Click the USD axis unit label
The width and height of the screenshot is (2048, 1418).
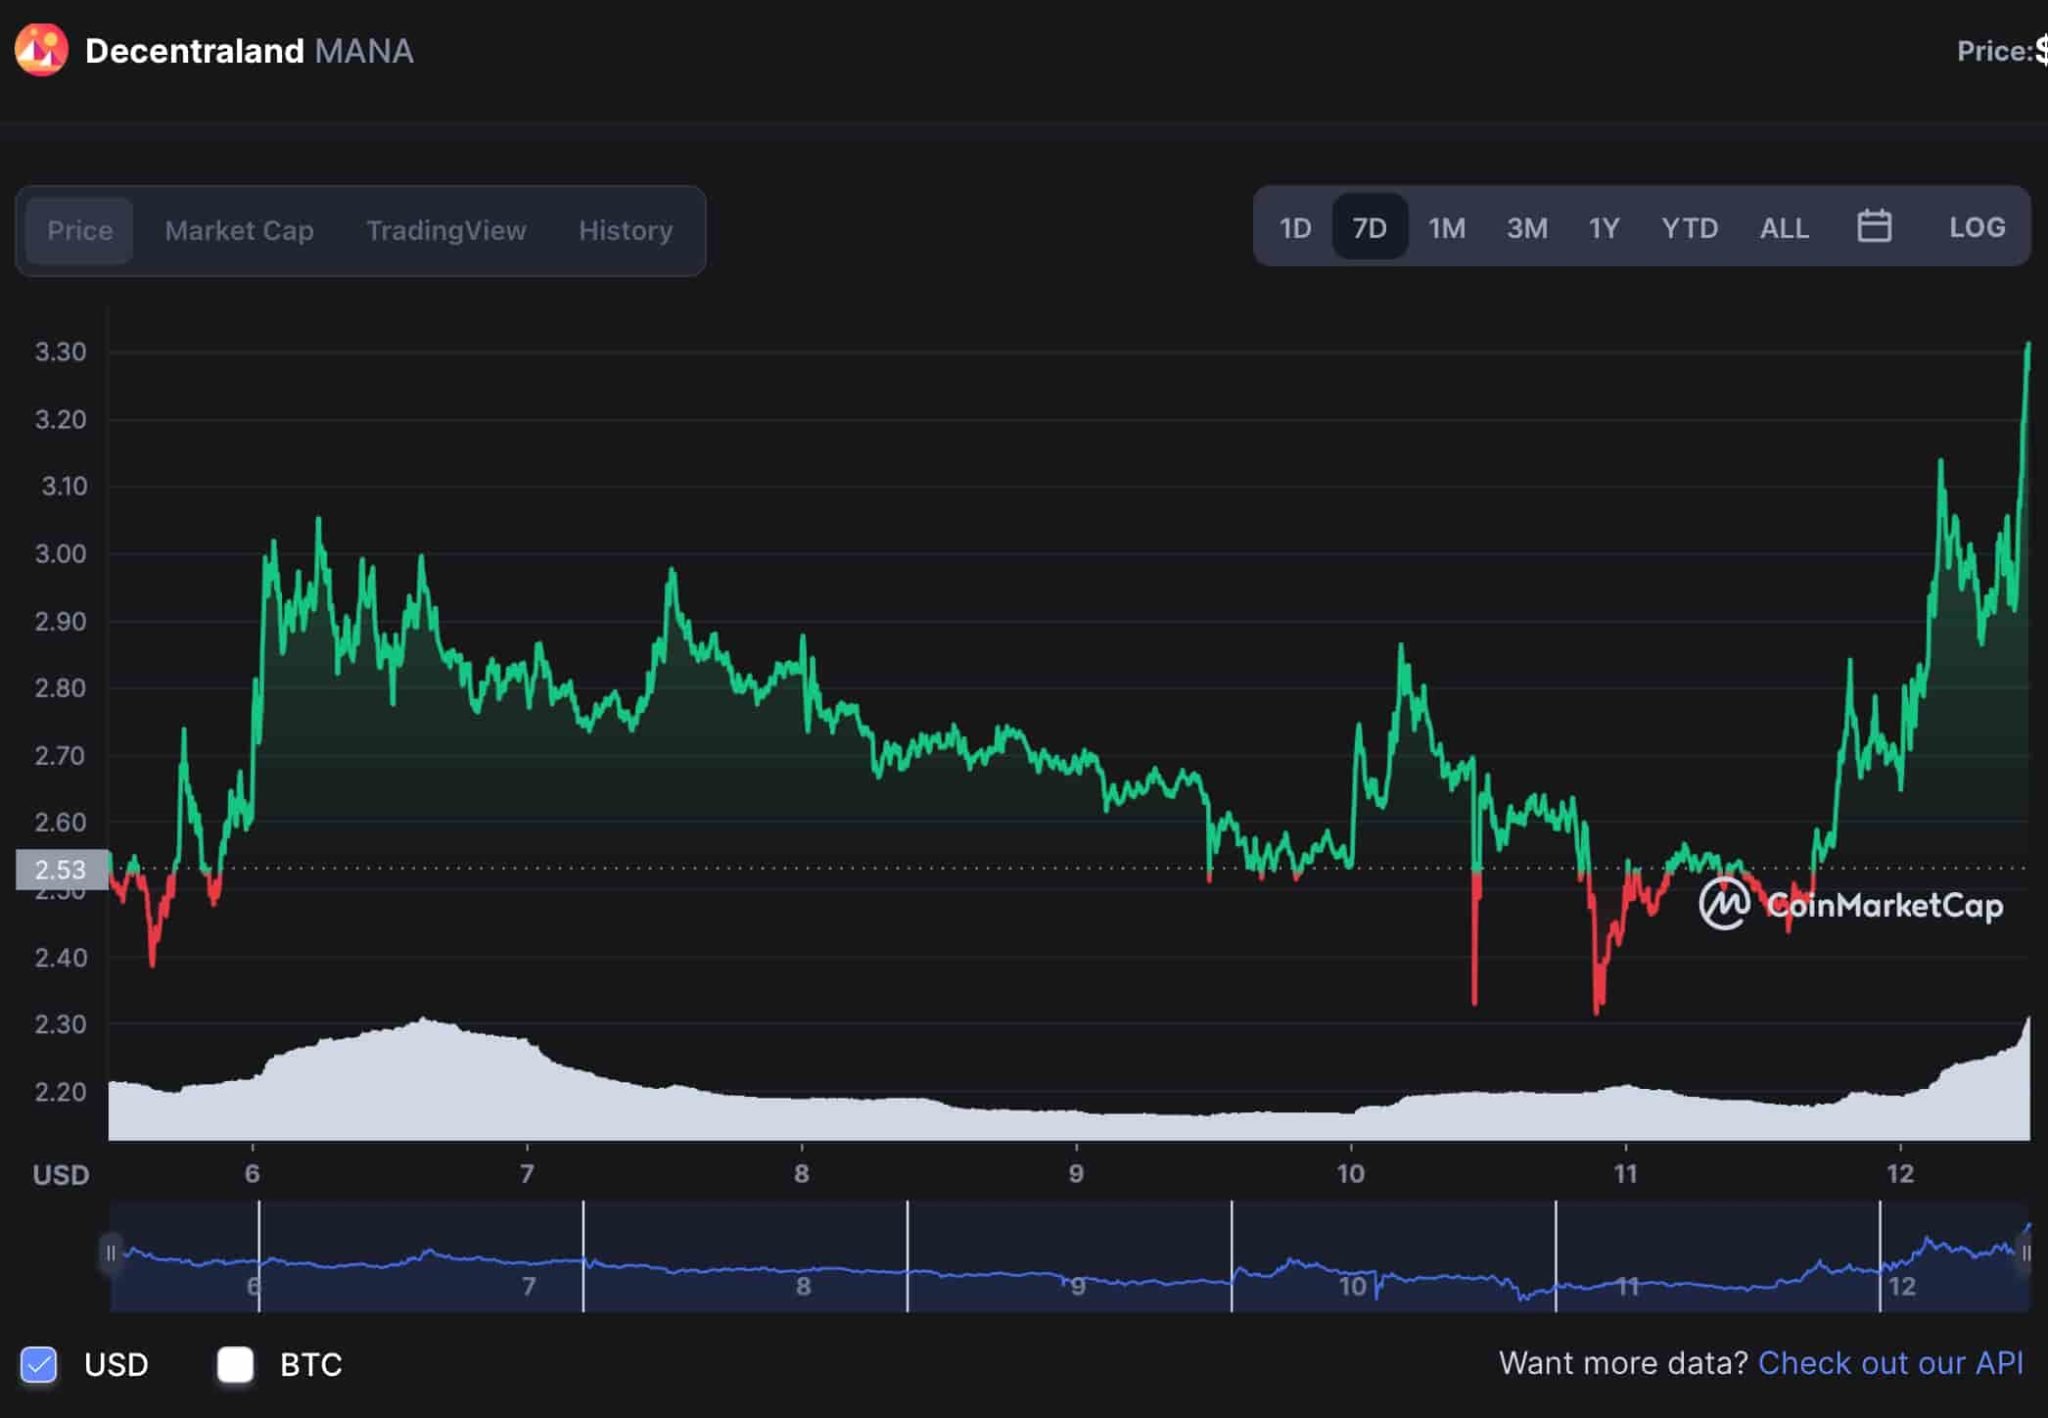point(61,1175)
